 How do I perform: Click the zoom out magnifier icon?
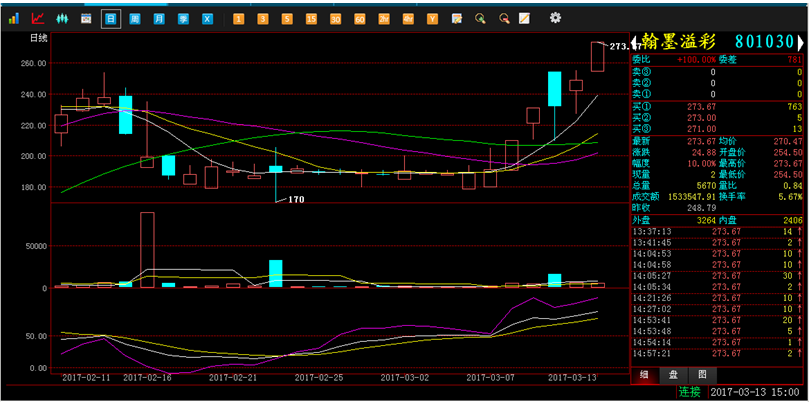(504, 19)
